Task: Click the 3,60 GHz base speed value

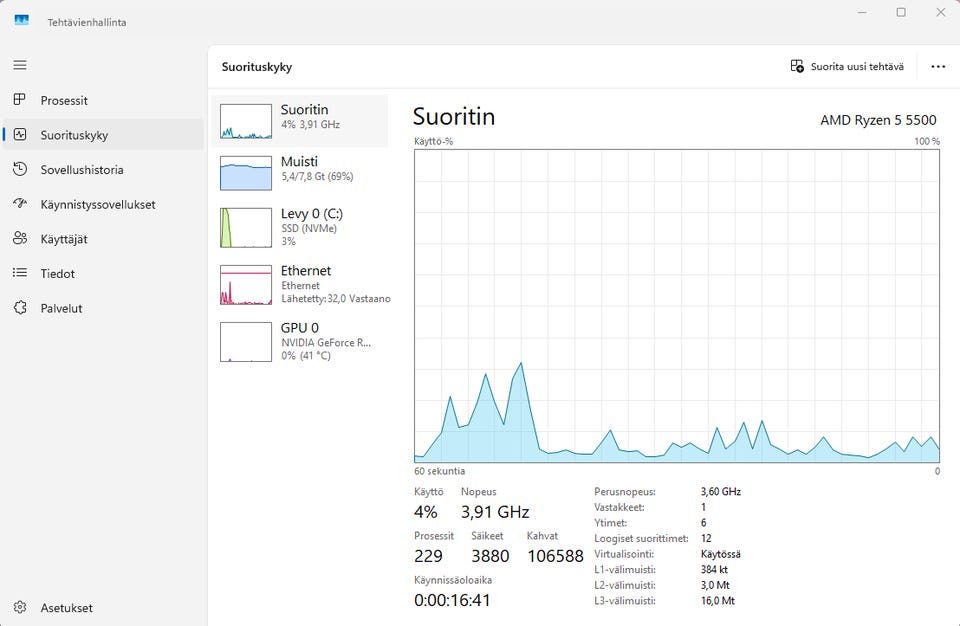Action: click(x=721, y=491)
